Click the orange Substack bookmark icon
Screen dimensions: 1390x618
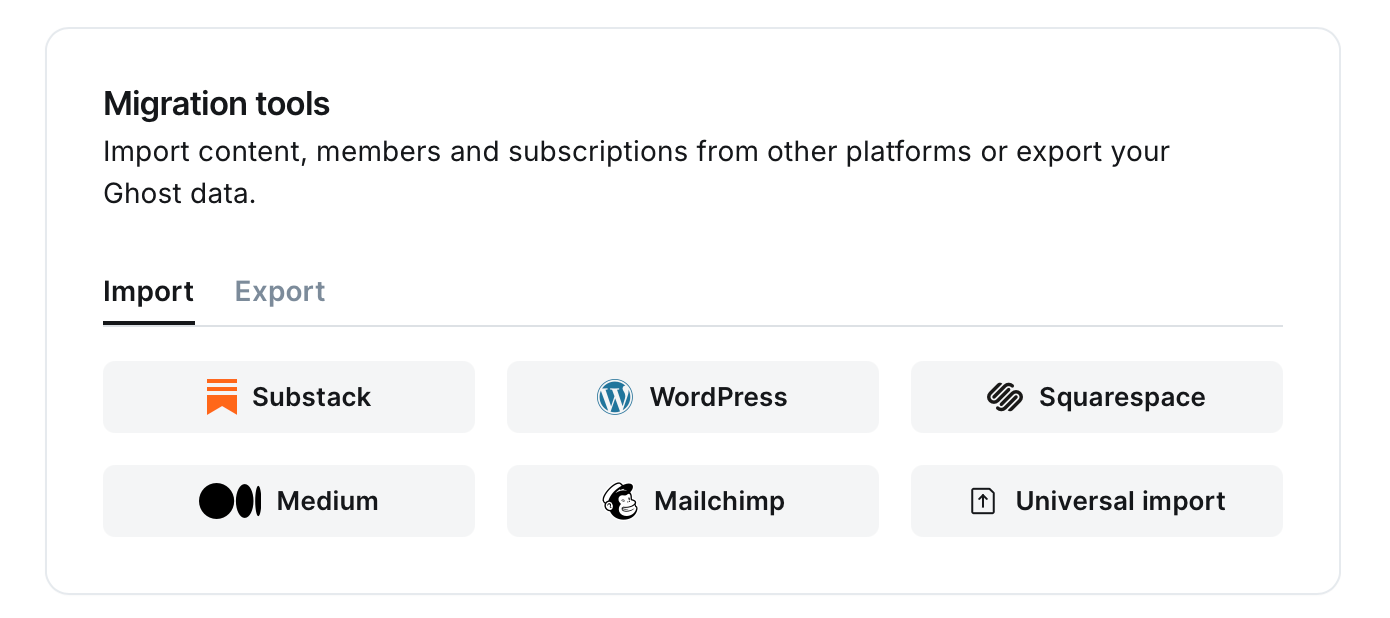pos(222,397)
